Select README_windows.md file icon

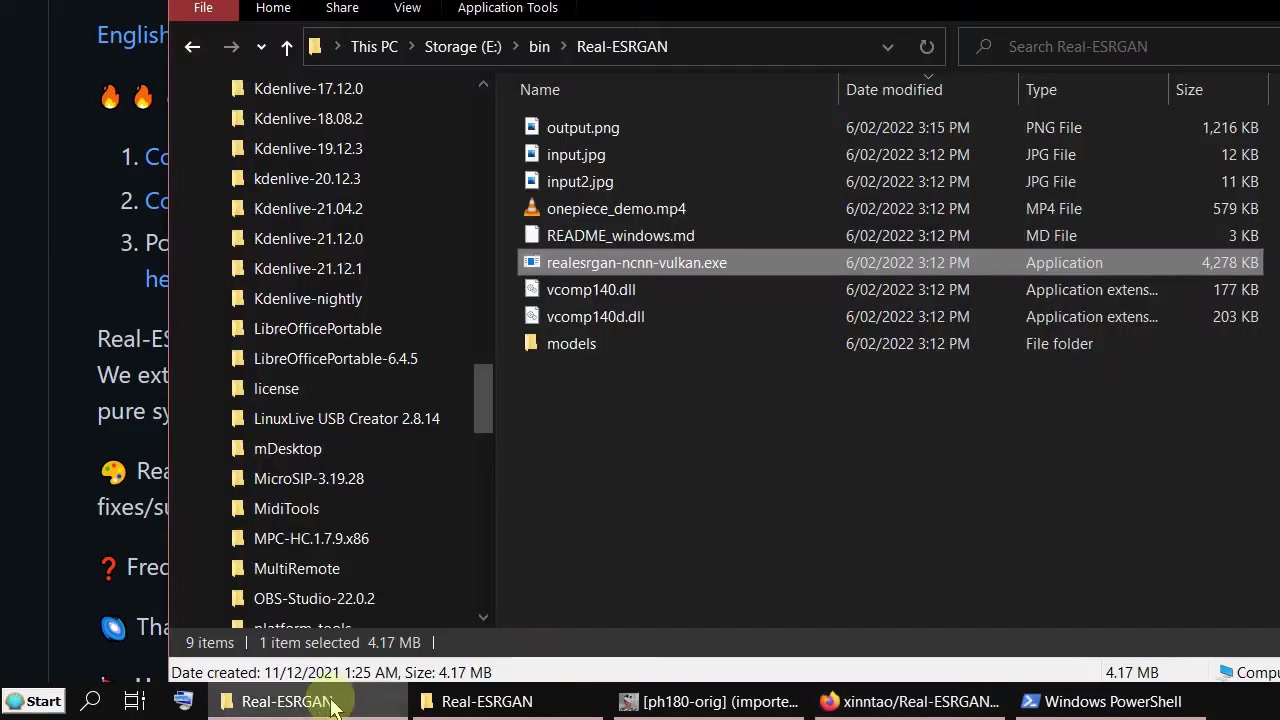[531, 236]
